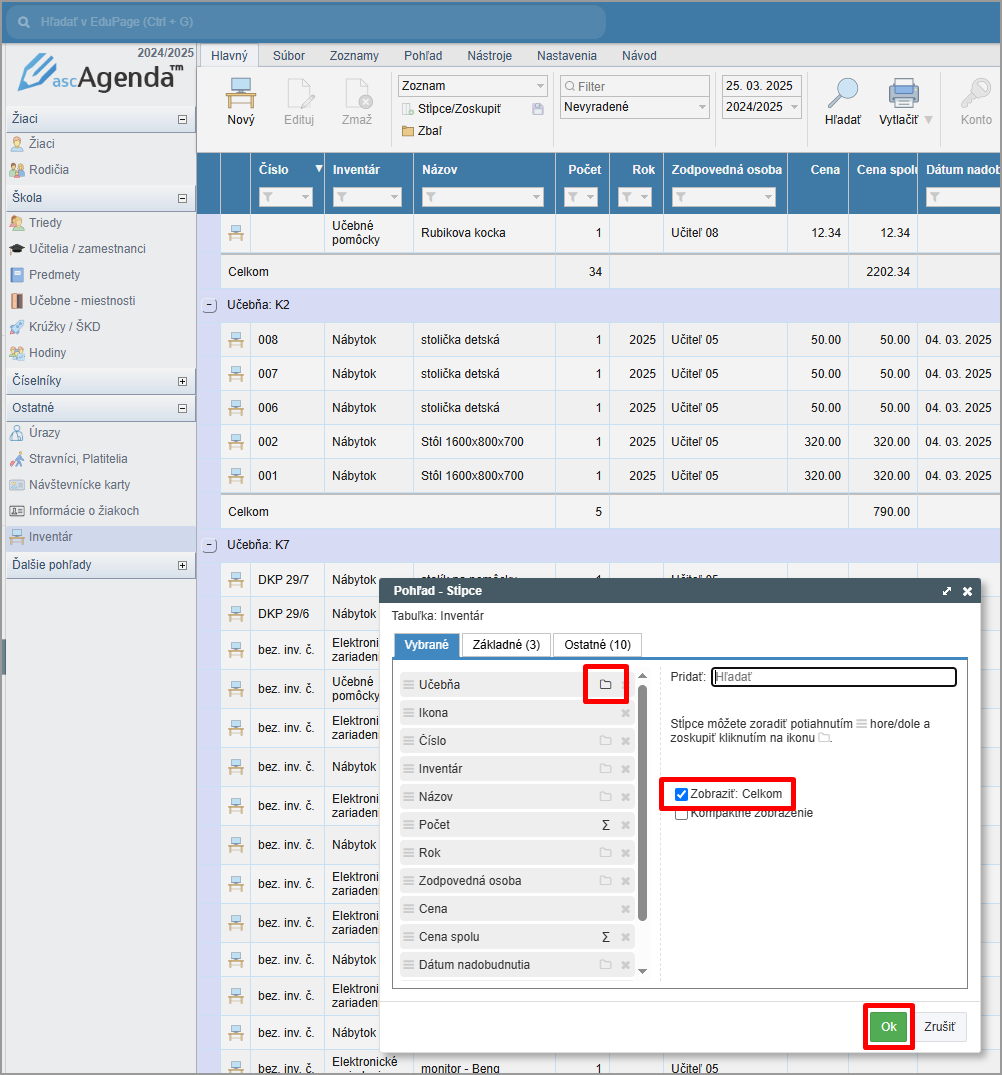Confirm the dialog with the Ok button
This screenshot has height=1075, width=1002.
[x=888, y=1027]
